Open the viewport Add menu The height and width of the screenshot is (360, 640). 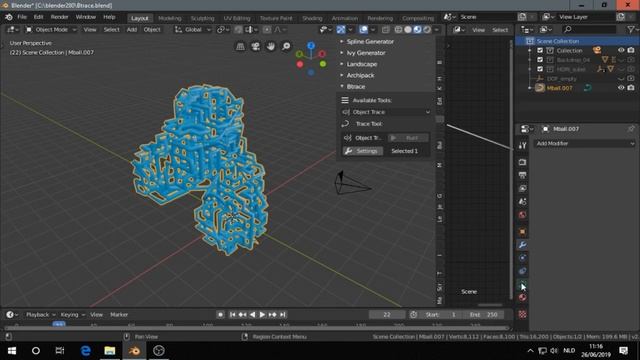(x=131, y=29)
